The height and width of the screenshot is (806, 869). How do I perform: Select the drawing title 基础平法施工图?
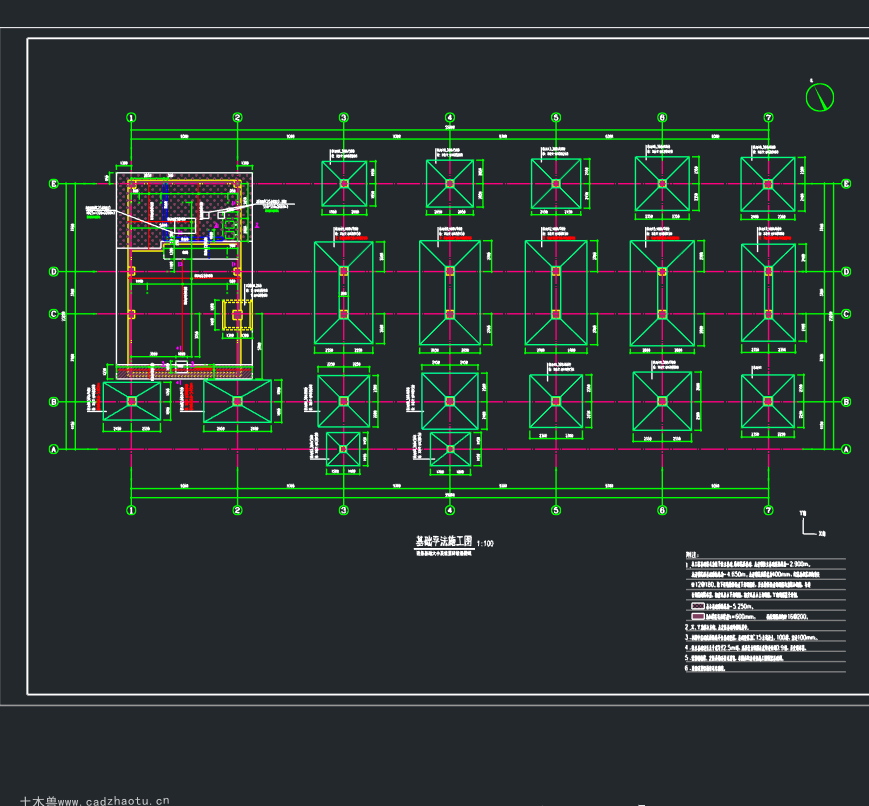444,541
